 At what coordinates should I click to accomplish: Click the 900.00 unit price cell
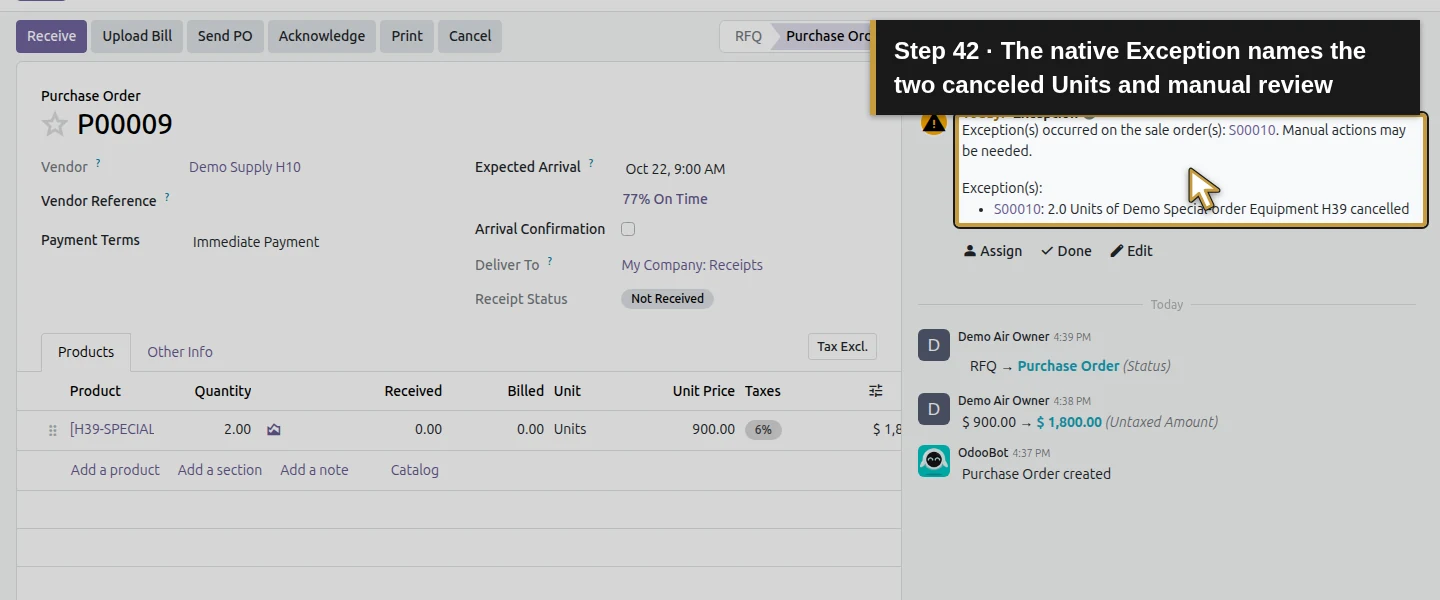tap(713, 429)
